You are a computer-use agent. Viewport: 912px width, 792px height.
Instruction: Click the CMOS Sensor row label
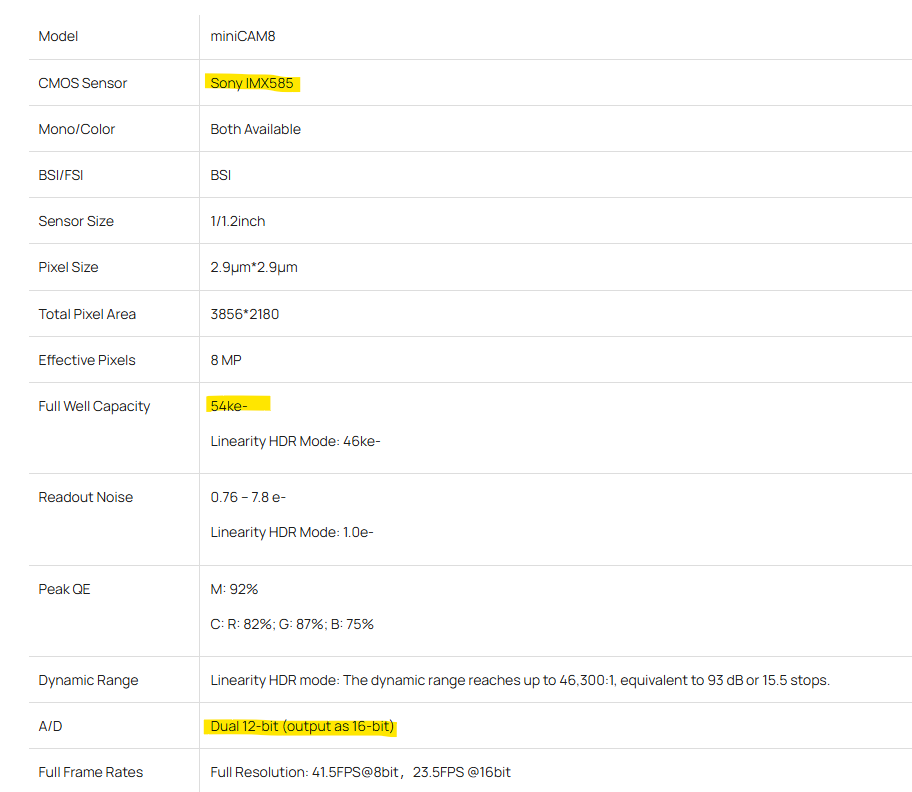(x=83, y=83)
